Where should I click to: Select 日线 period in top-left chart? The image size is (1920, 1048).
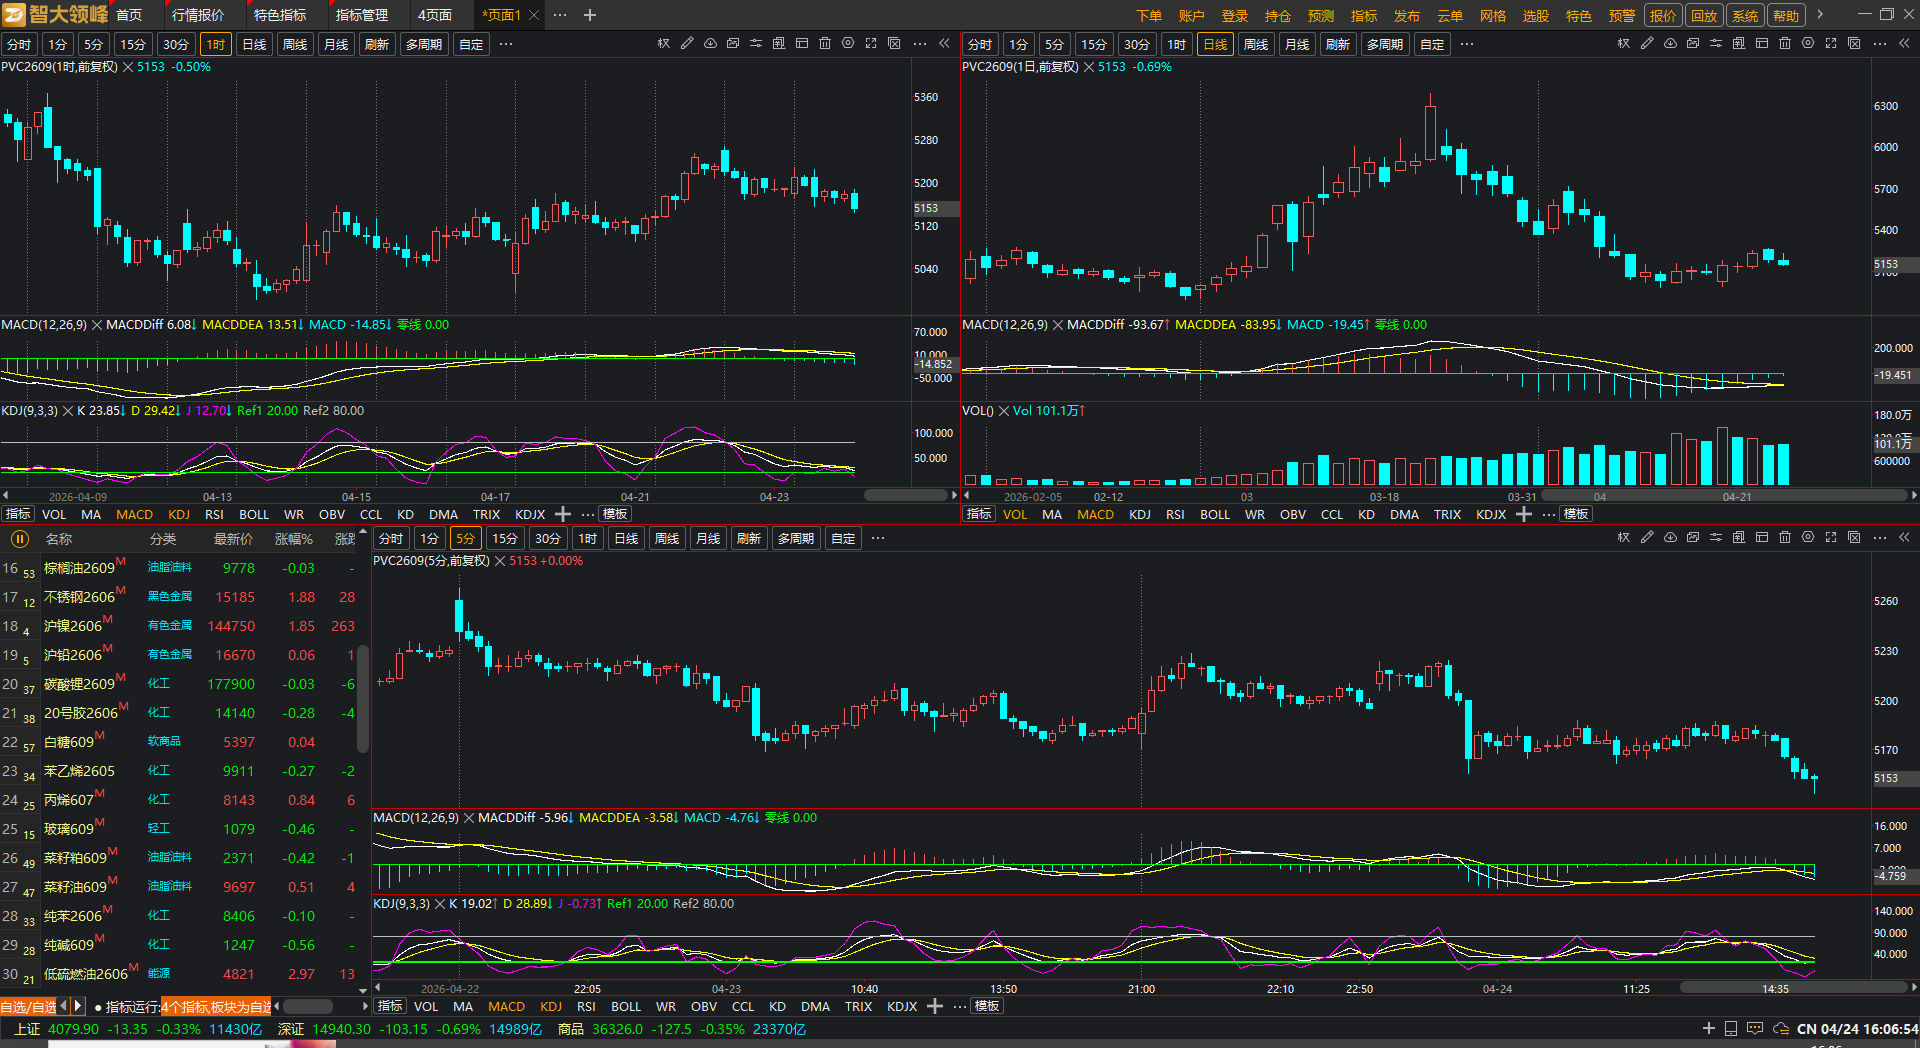(255, 44)
